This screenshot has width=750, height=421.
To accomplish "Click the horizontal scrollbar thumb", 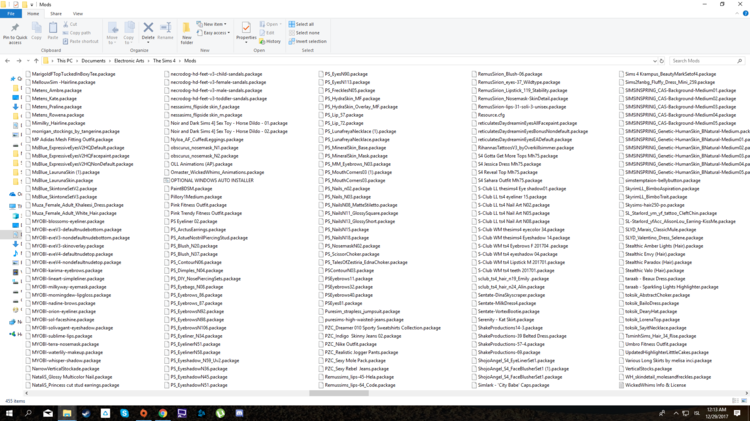I will [x=339, y=393].
